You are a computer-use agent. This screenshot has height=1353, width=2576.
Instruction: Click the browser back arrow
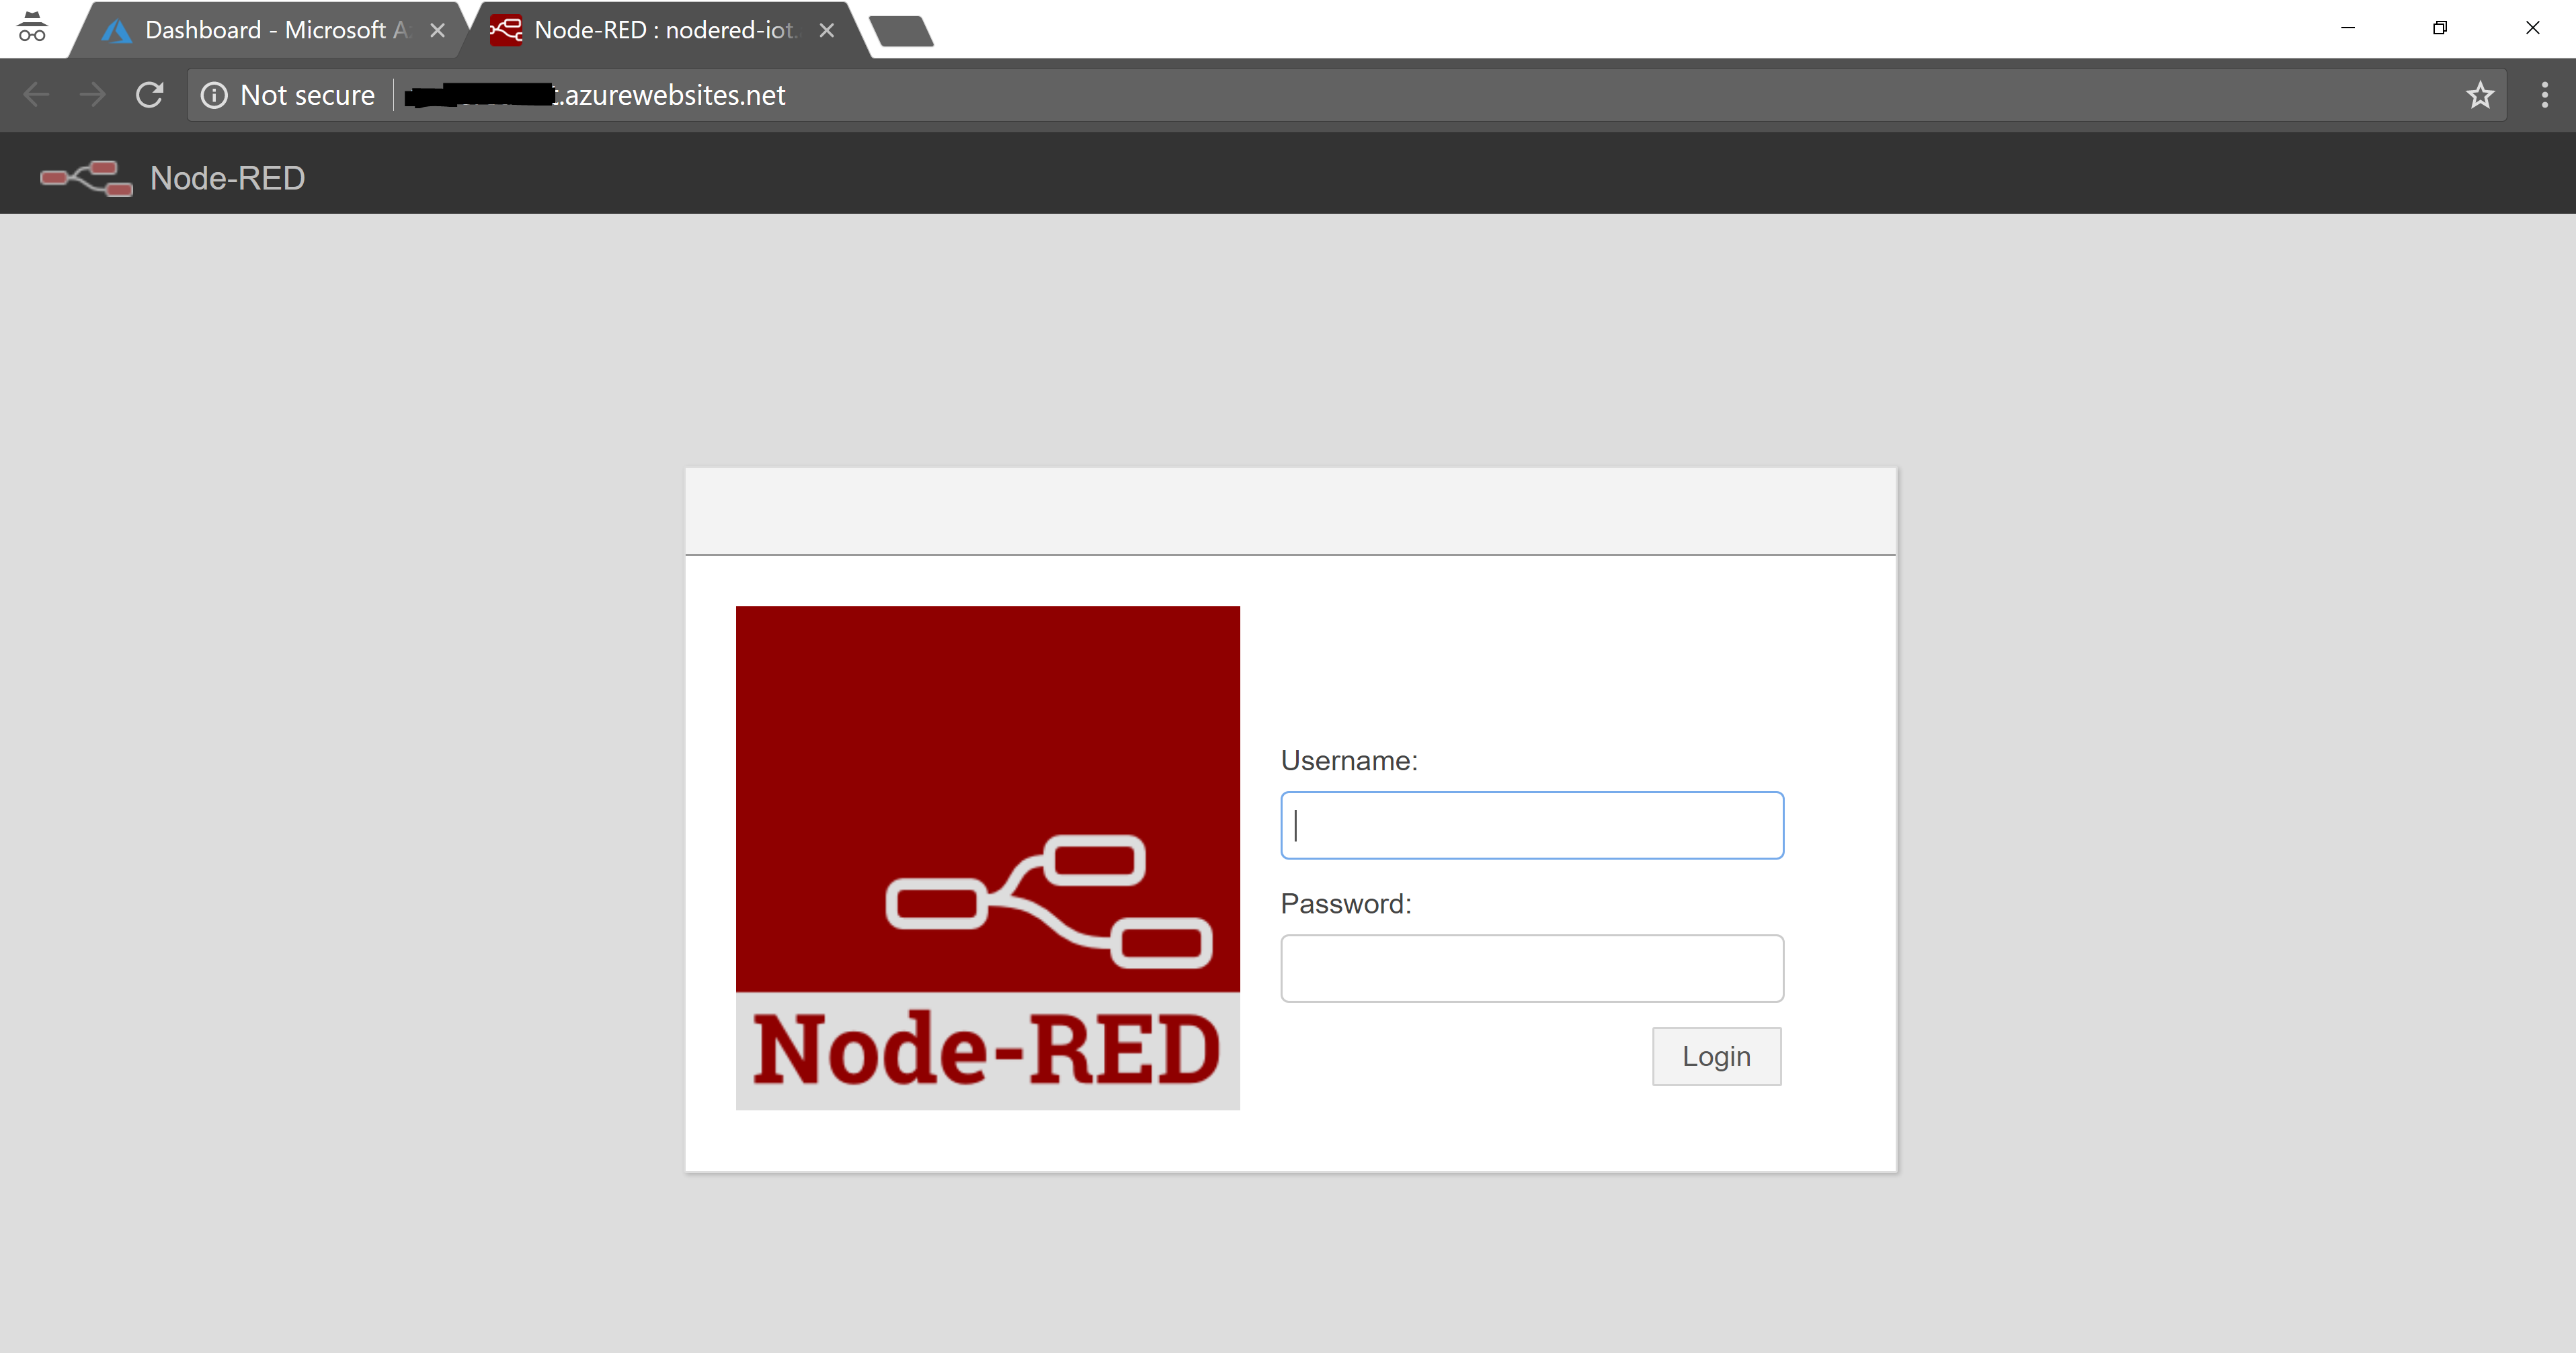click(x=36, y=95)
